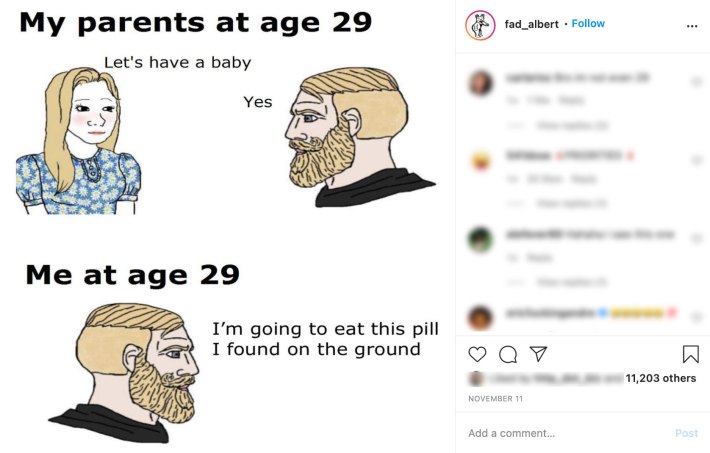710x453 pixels.
Task: Open the green avatar of the third commenter
Action: 481,239
